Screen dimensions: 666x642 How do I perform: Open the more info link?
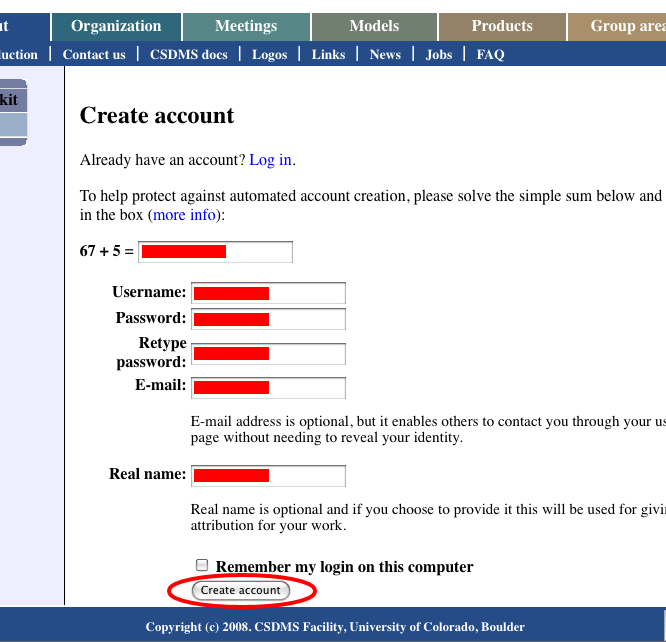pos(185,215)
